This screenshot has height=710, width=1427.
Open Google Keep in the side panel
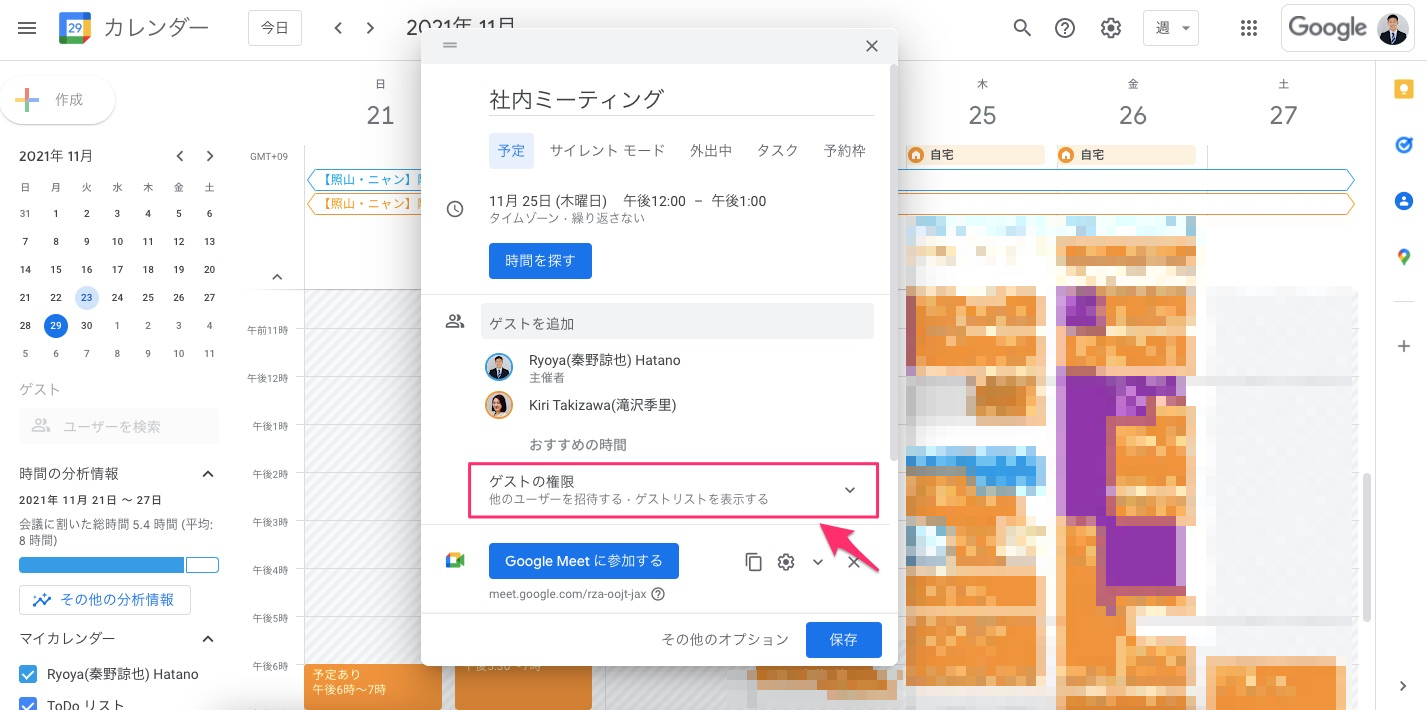pos(1403,90)
